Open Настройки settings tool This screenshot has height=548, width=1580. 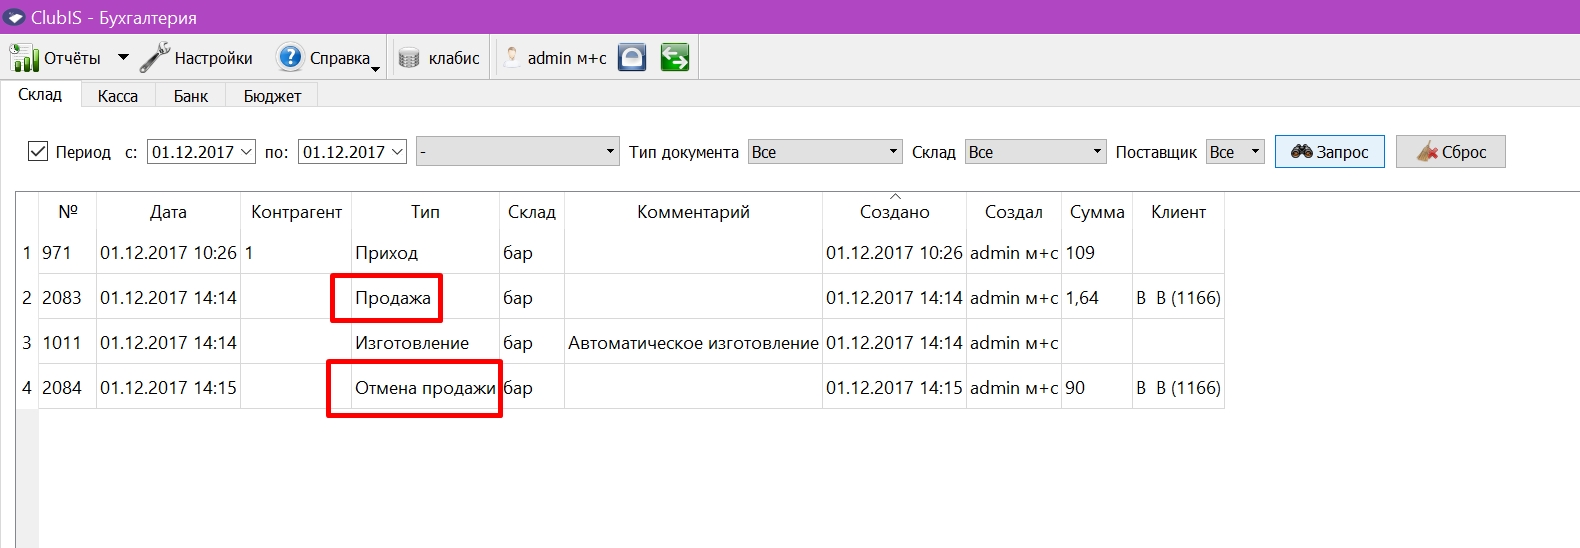(x=196, y=58)
